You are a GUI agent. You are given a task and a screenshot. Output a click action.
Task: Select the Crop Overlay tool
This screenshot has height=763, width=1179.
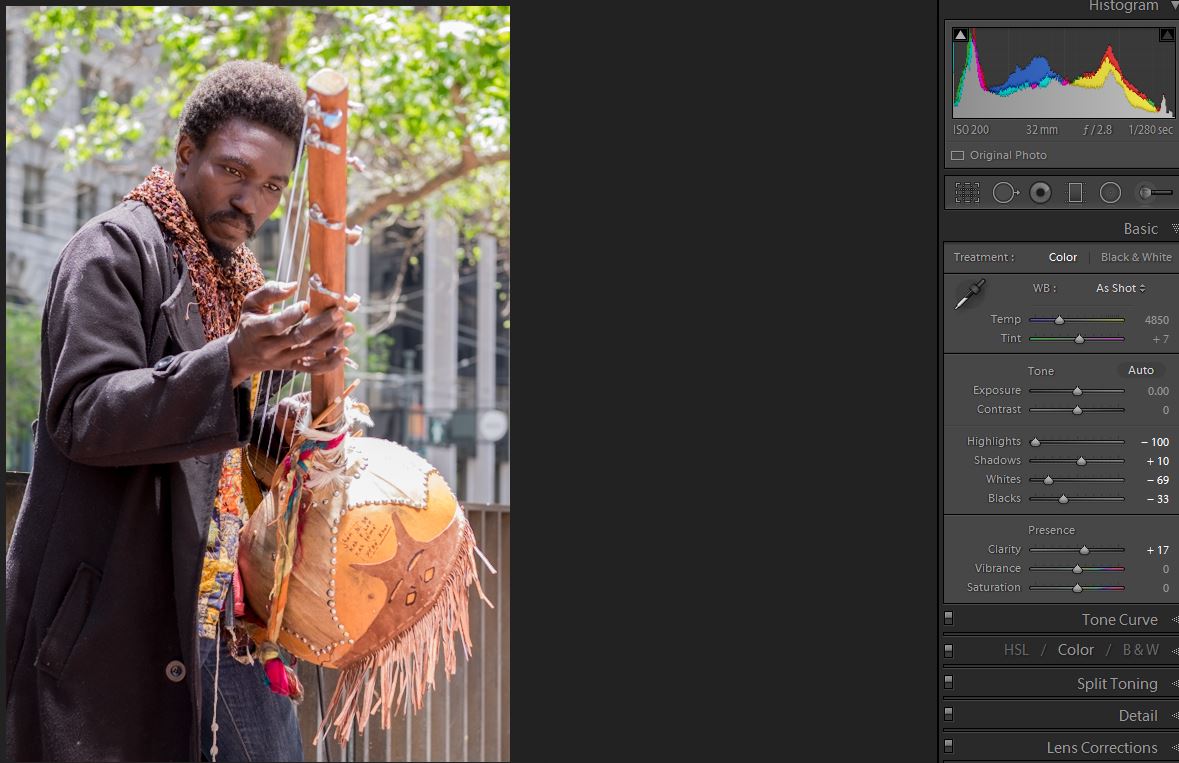coord(966,193)
